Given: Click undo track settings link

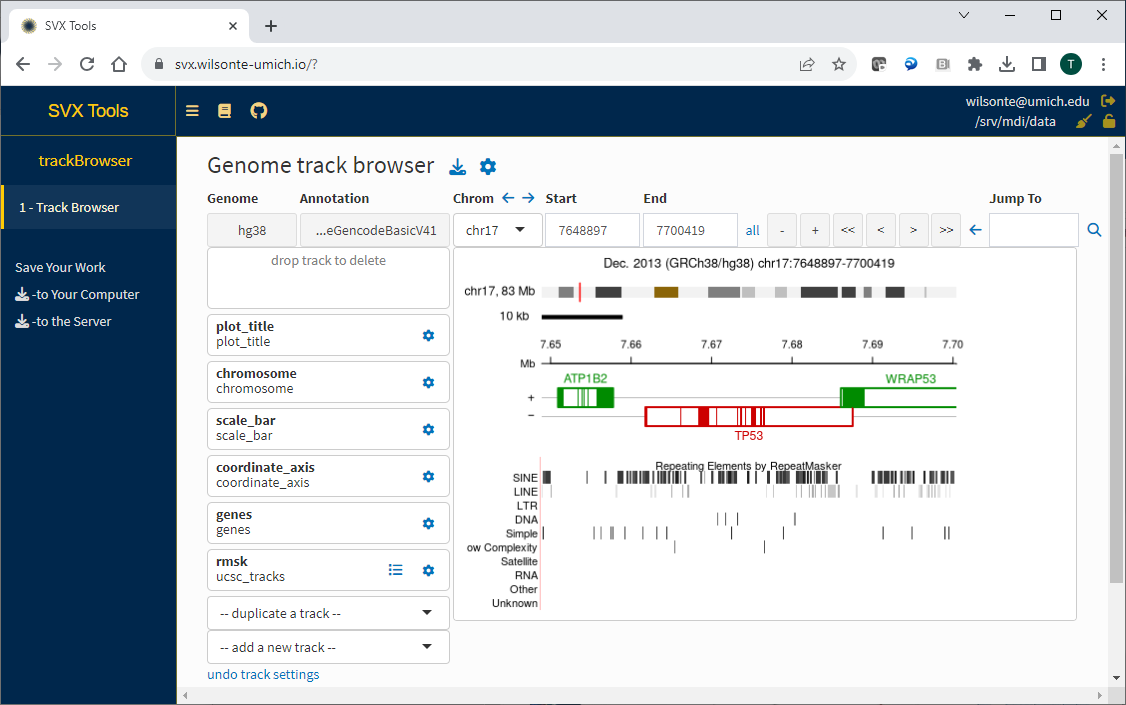Looking at the screenshot, I should [264, 674].
